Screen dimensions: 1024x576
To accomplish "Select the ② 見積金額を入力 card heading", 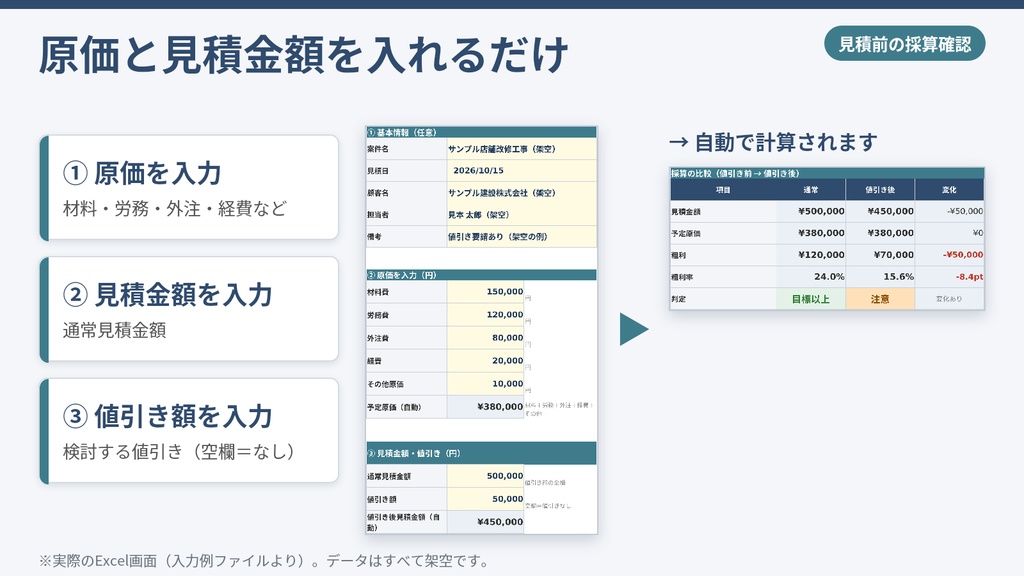I will tap(167, 295).
